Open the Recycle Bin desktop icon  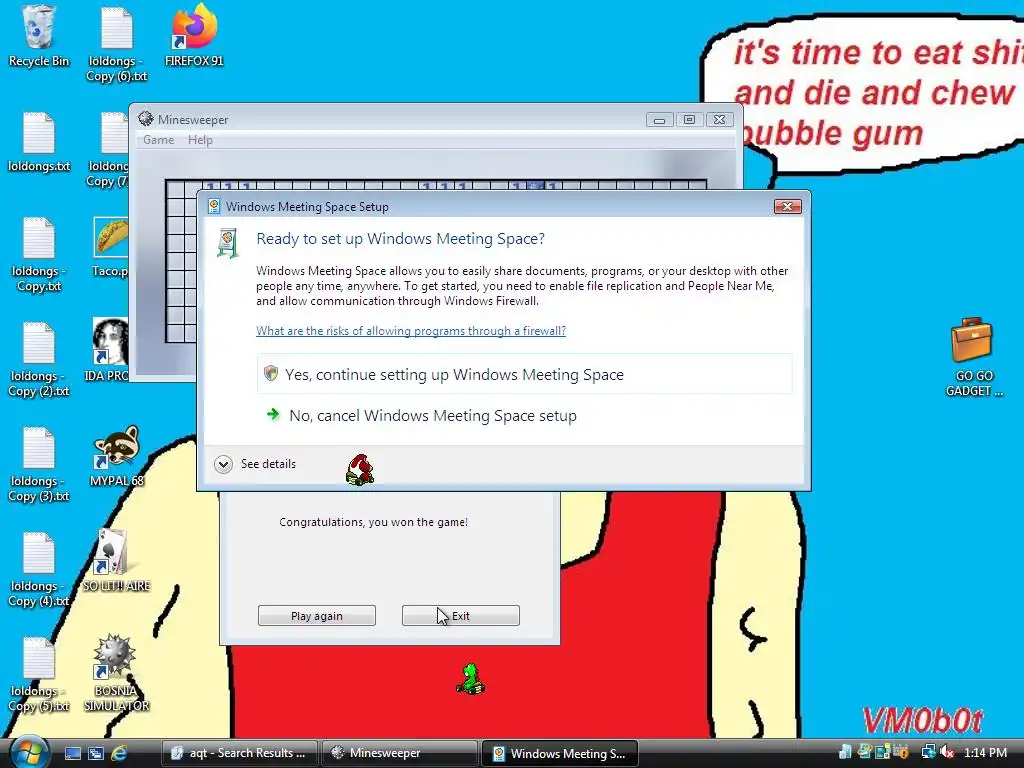(x=39, y=36)
